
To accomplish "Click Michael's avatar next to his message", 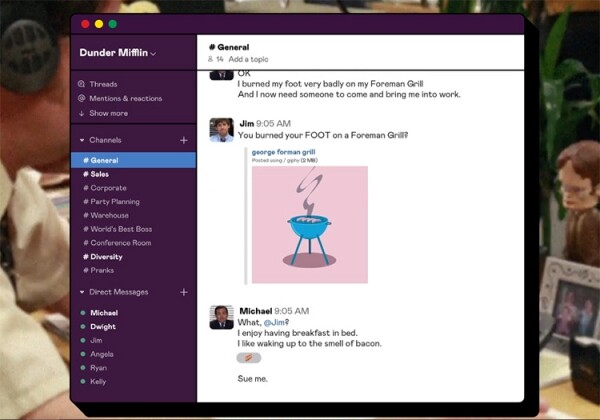I will (221, 316).
